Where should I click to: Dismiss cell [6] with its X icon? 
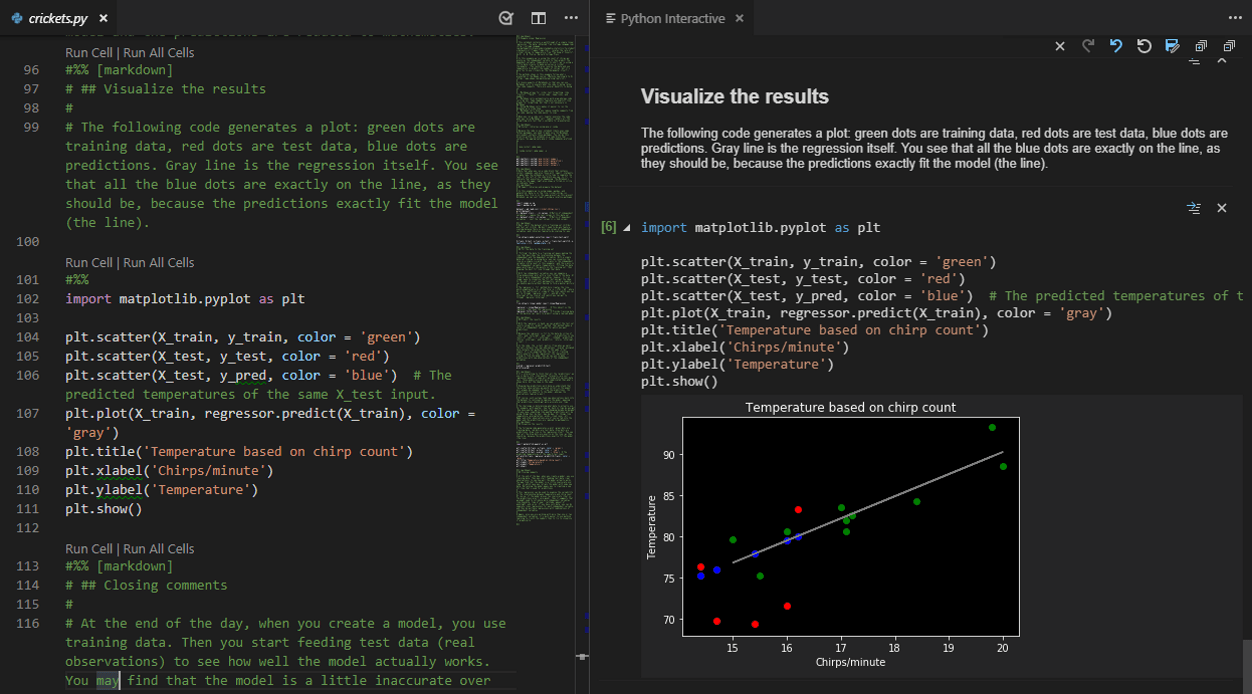click(x=1221, y=208)
